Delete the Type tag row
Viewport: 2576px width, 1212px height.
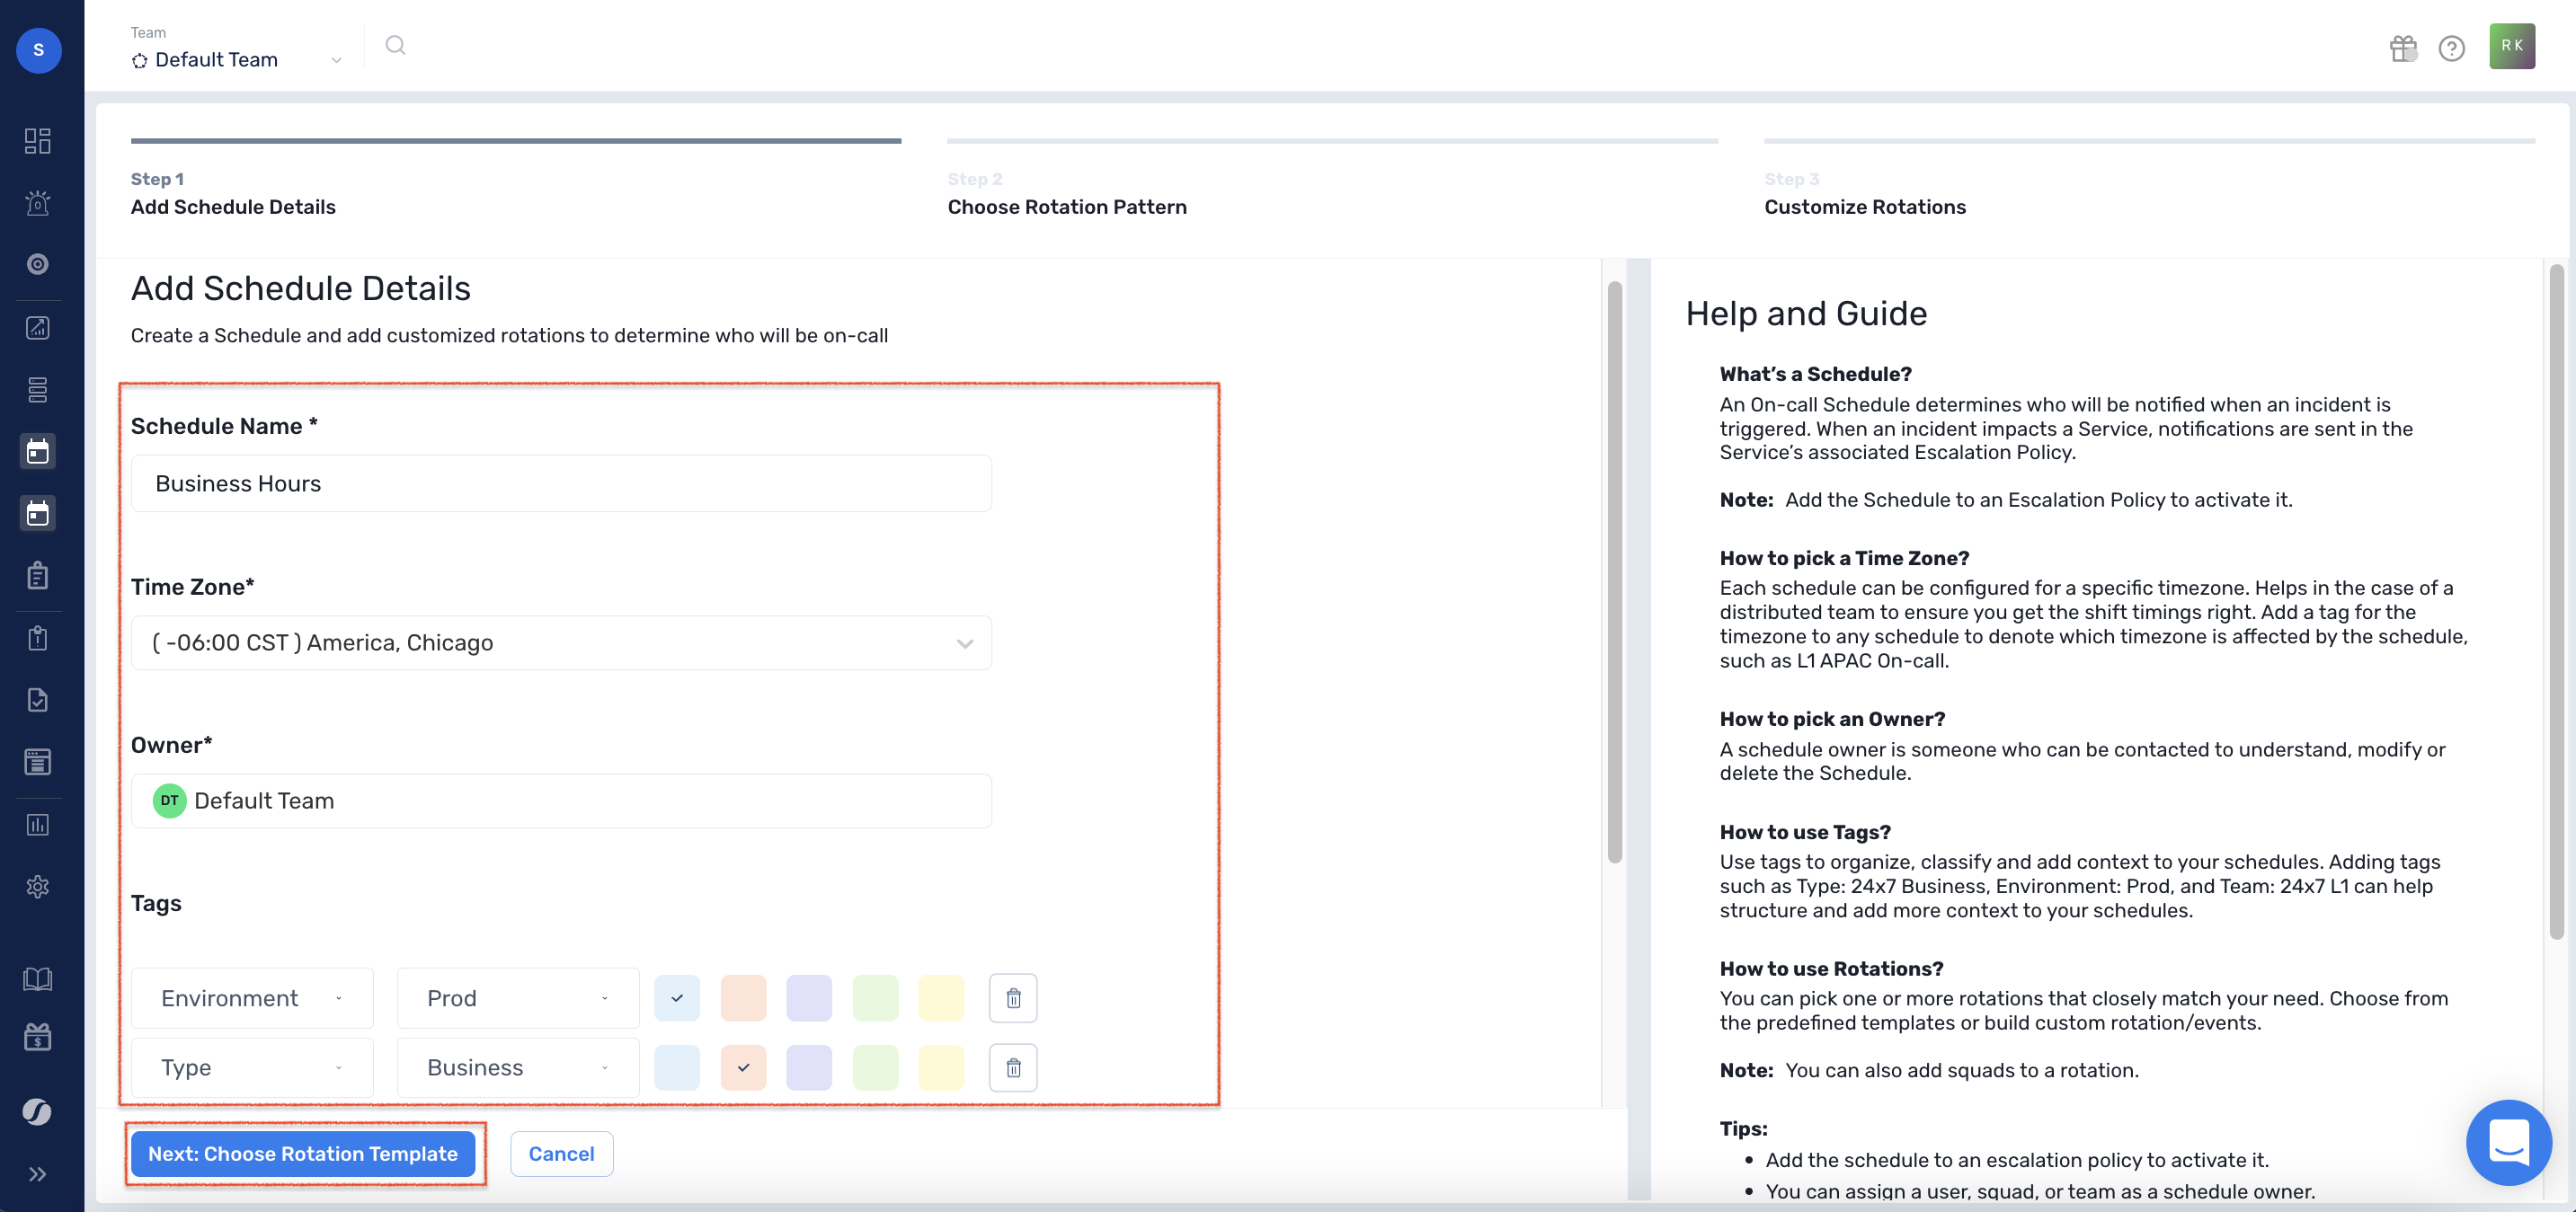1012,1067
